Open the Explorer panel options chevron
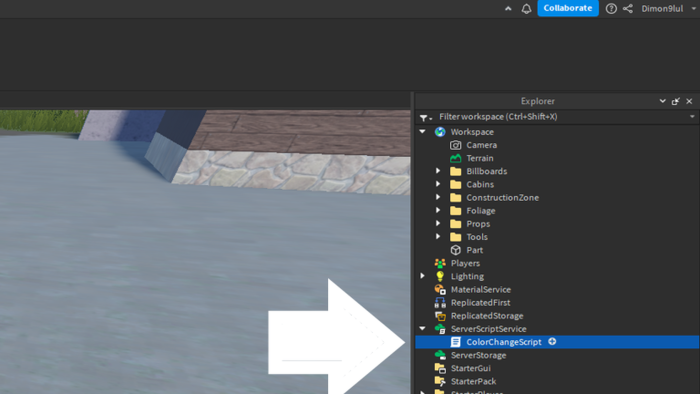This screenshot has width=700, height=394. tap(662, 101)
